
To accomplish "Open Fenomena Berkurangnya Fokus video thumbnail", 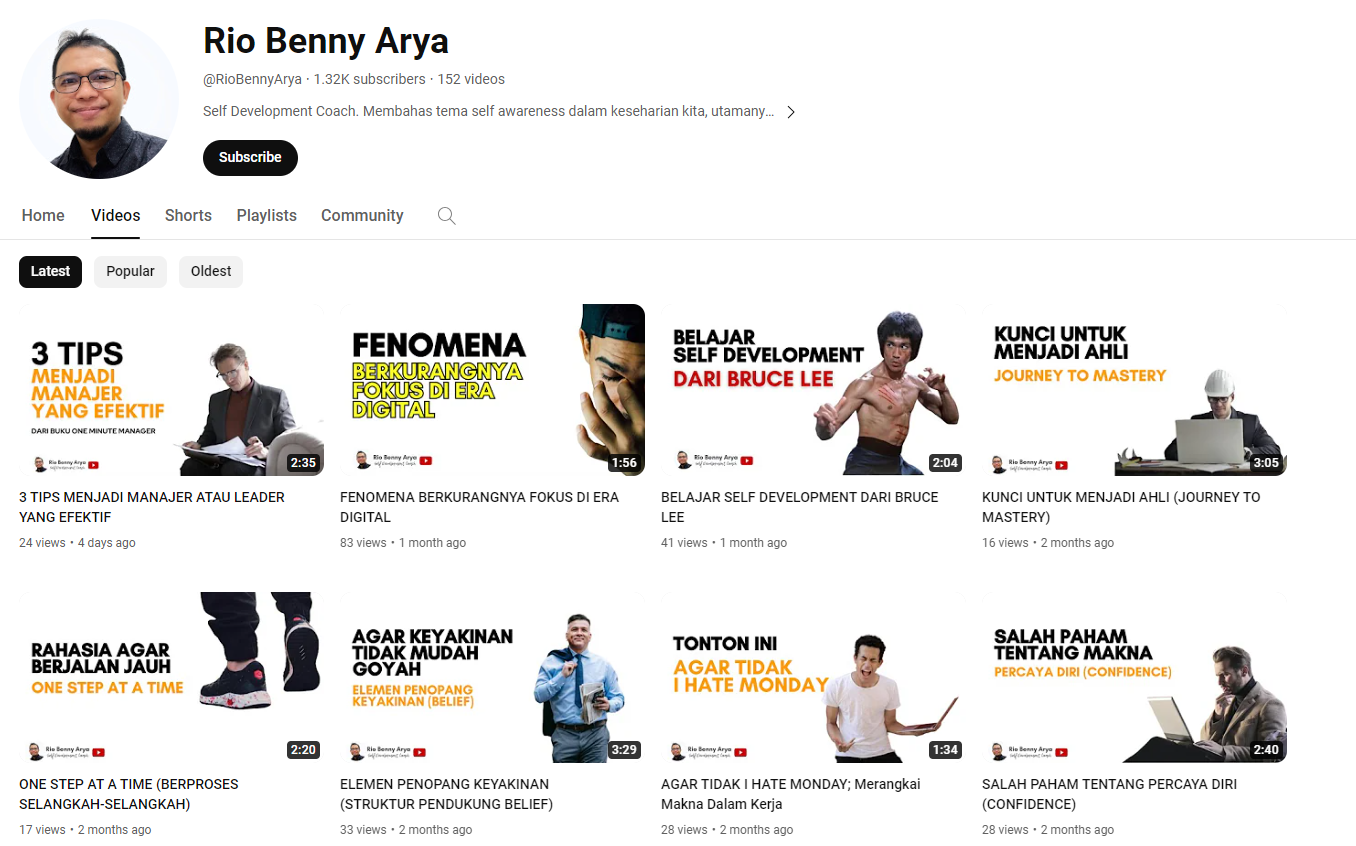I will point(492,390).
